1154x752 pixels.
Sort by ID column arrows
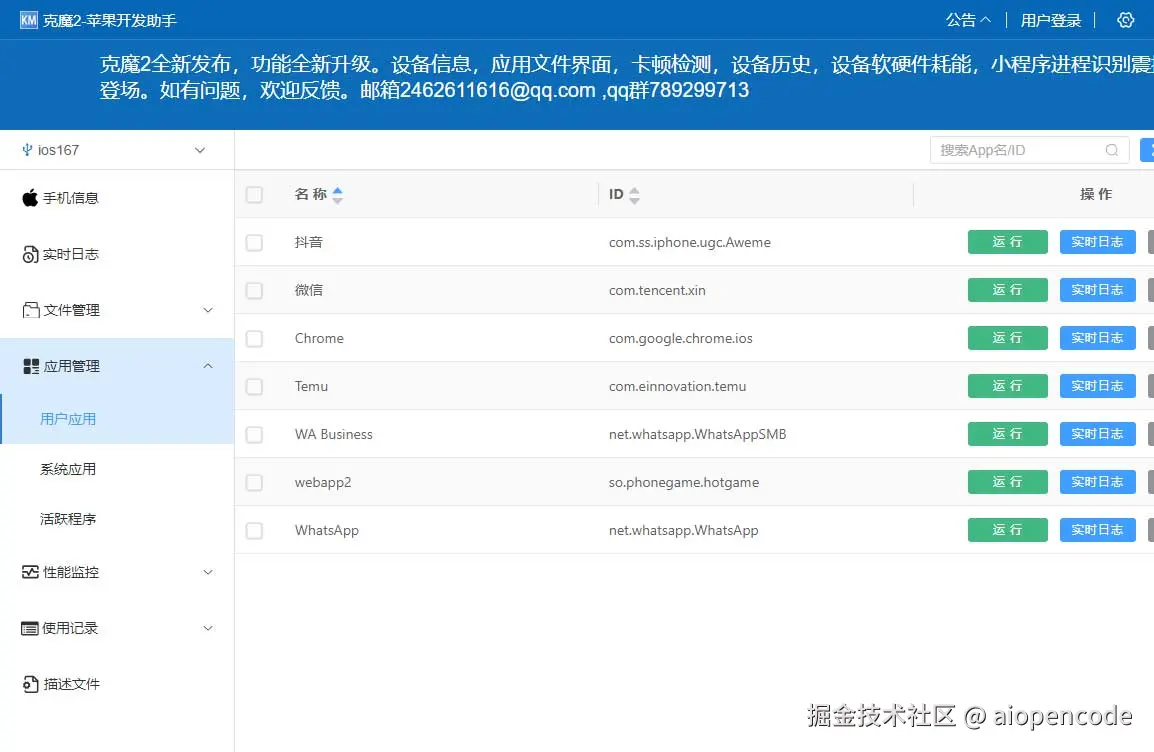click(x=634, y=195)
